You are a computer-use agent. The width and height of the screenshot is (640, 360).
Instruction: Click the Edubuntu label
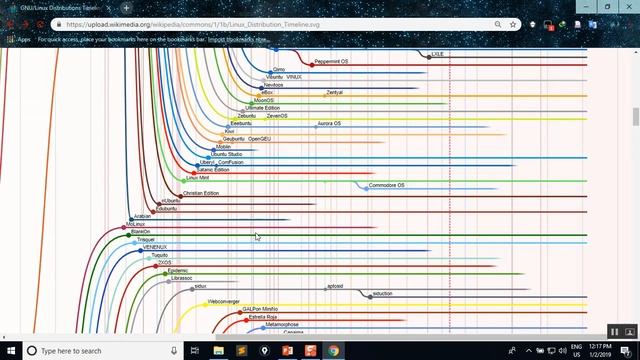point(166,209)
